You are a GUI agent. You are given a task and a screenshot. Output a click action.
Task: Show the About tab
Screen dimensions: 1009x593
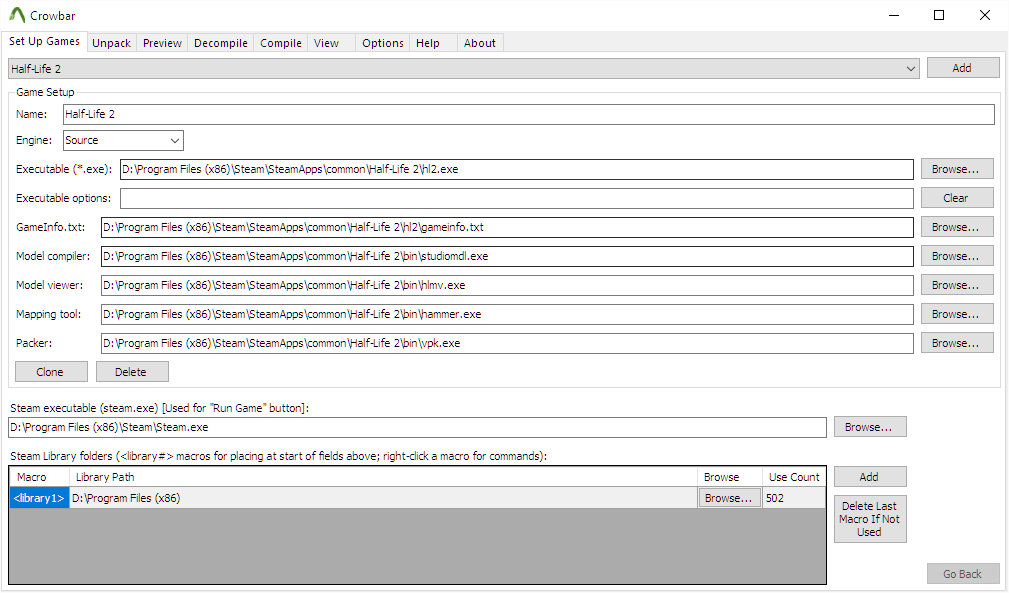click(x=480, y=43)
